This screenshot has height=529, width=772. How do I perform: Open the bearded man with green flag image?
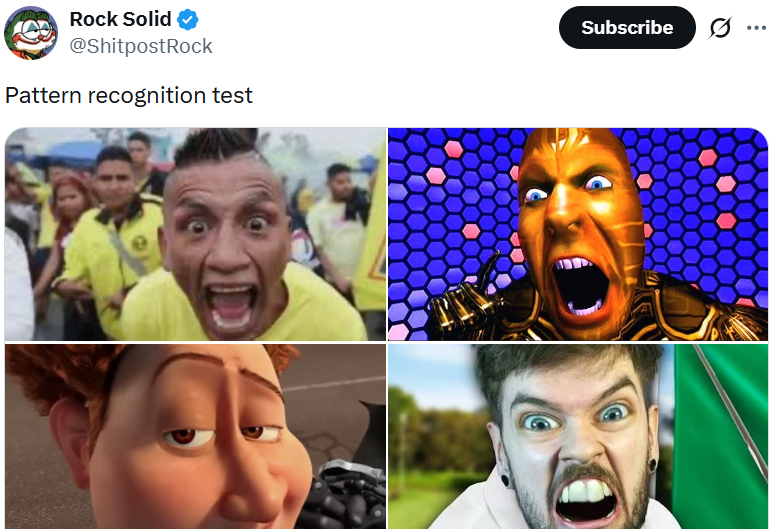578,436
